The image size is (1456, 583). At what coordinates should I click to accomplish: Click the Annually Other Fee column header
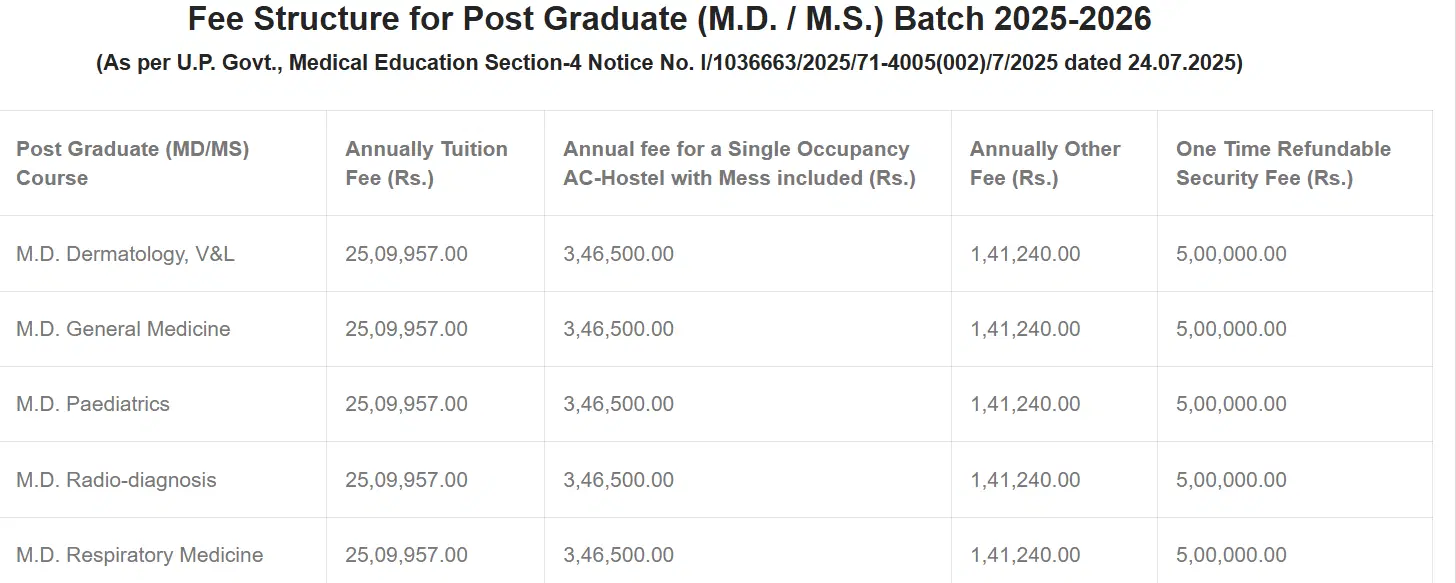point(1045,163)
